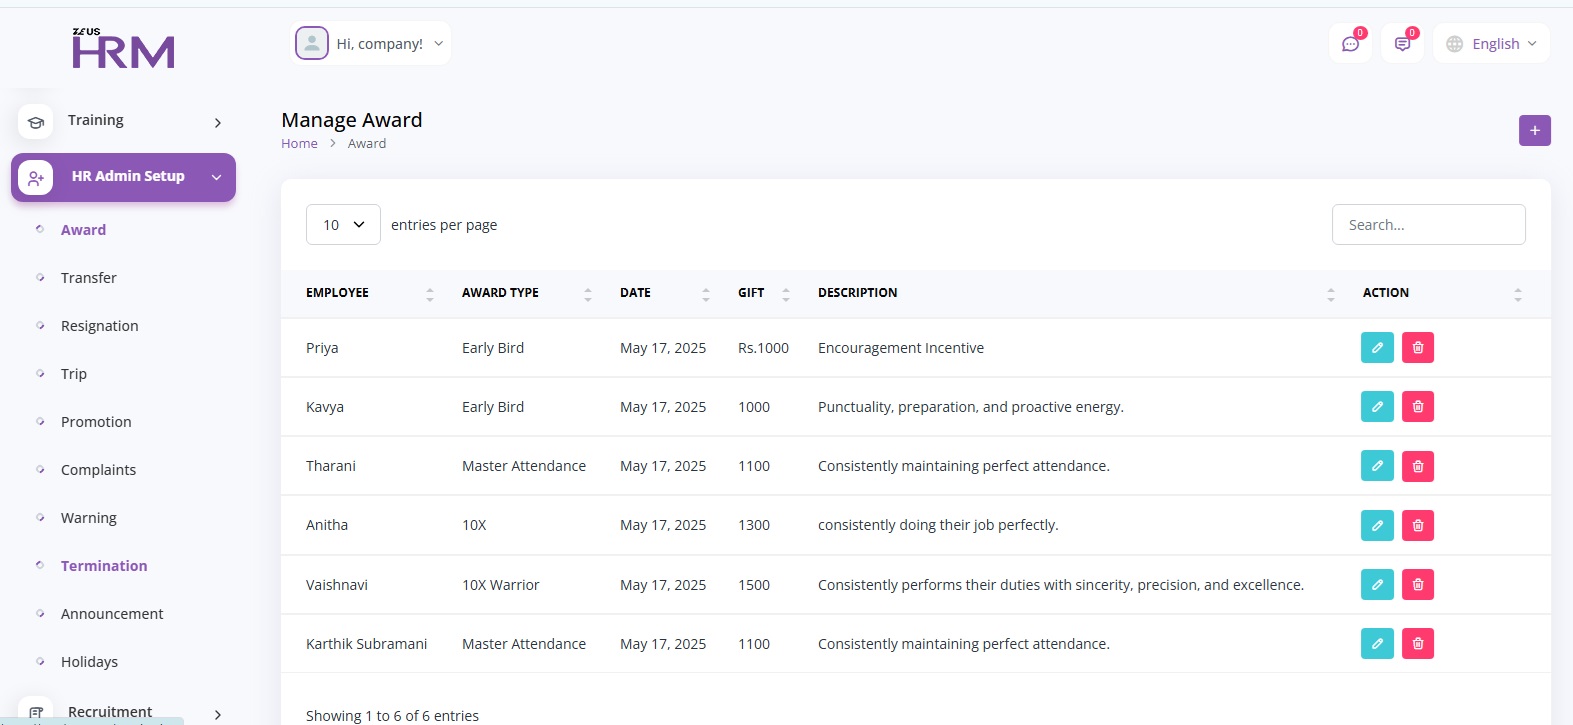Click the Zeus HRM logo

123,49
